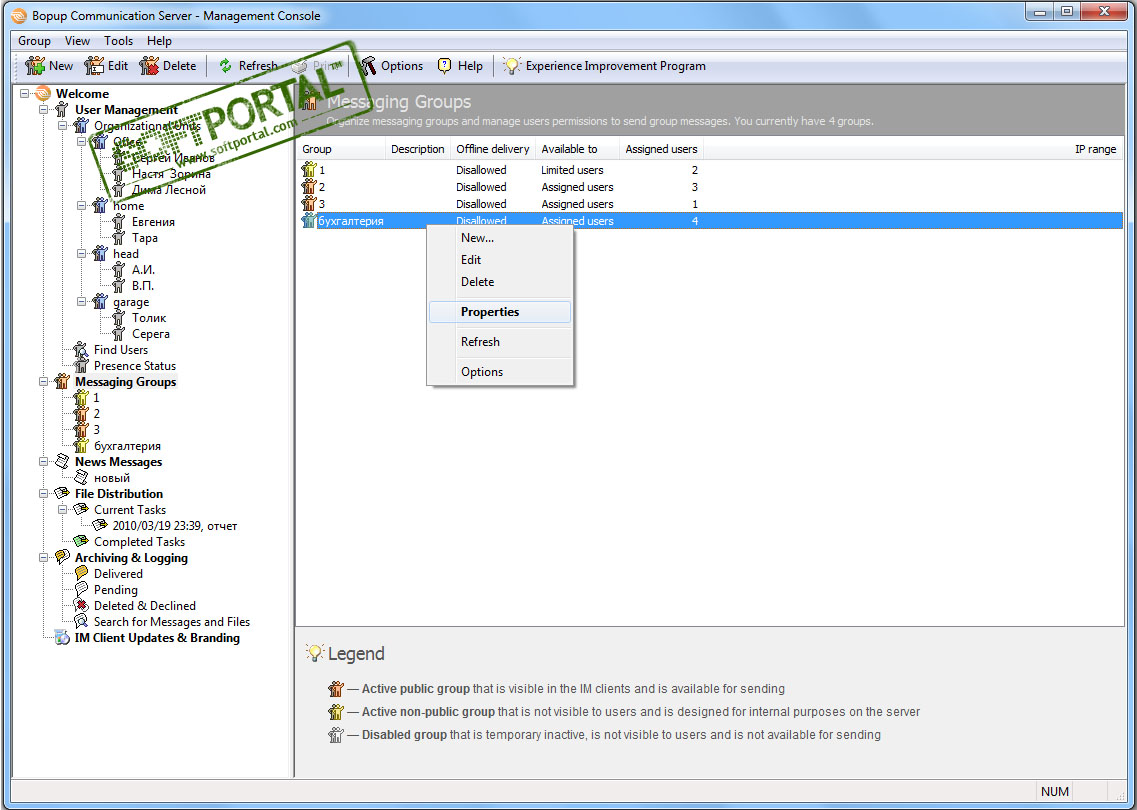Choose New... from the context menu
This screenshot has height=810, width=1137.
tap(500, 238)
